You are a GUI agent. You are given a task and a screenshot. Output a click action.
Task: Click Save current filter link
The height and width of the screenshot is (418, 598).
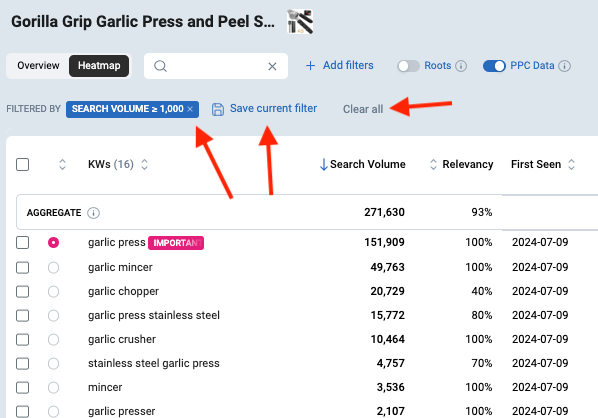coord(273,108)
